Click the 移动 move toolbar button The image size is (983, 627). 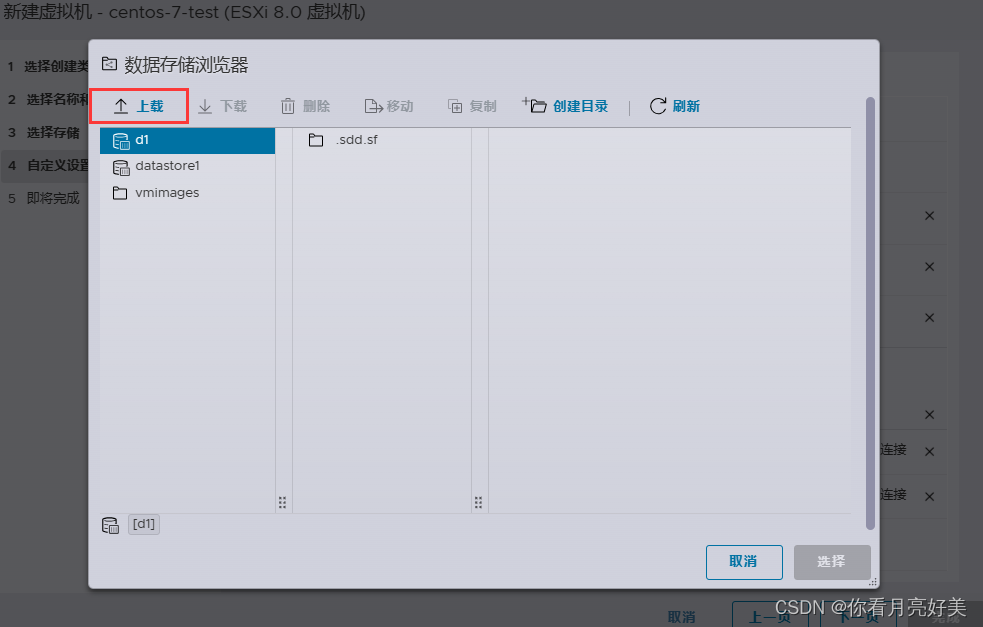(389, 106)
